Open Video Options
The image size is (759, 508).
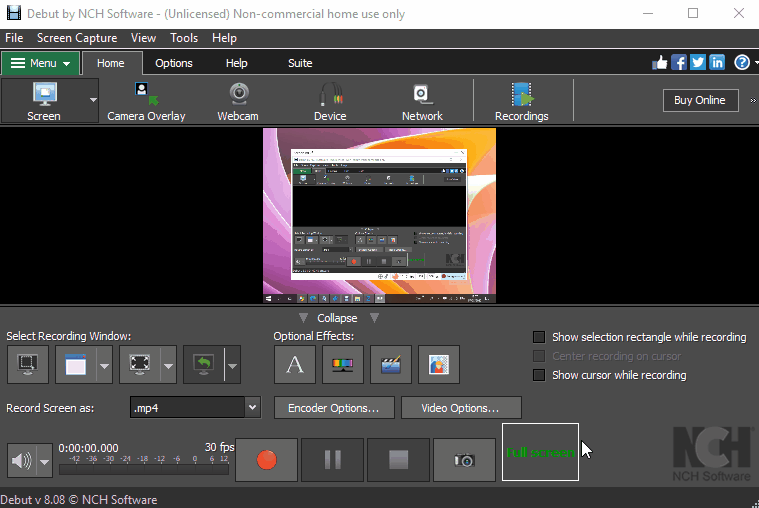pyautogui.click(x=461, y=408)
